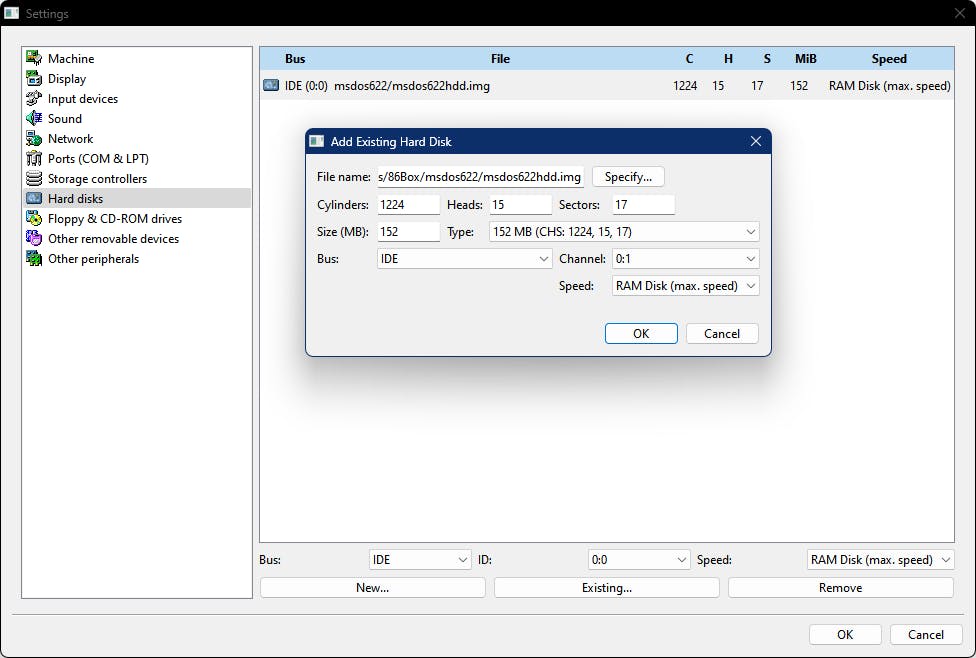The image size is (976, 658).
Task: Click the IDE (0:0) bus cell
Action: coord(306,86)
